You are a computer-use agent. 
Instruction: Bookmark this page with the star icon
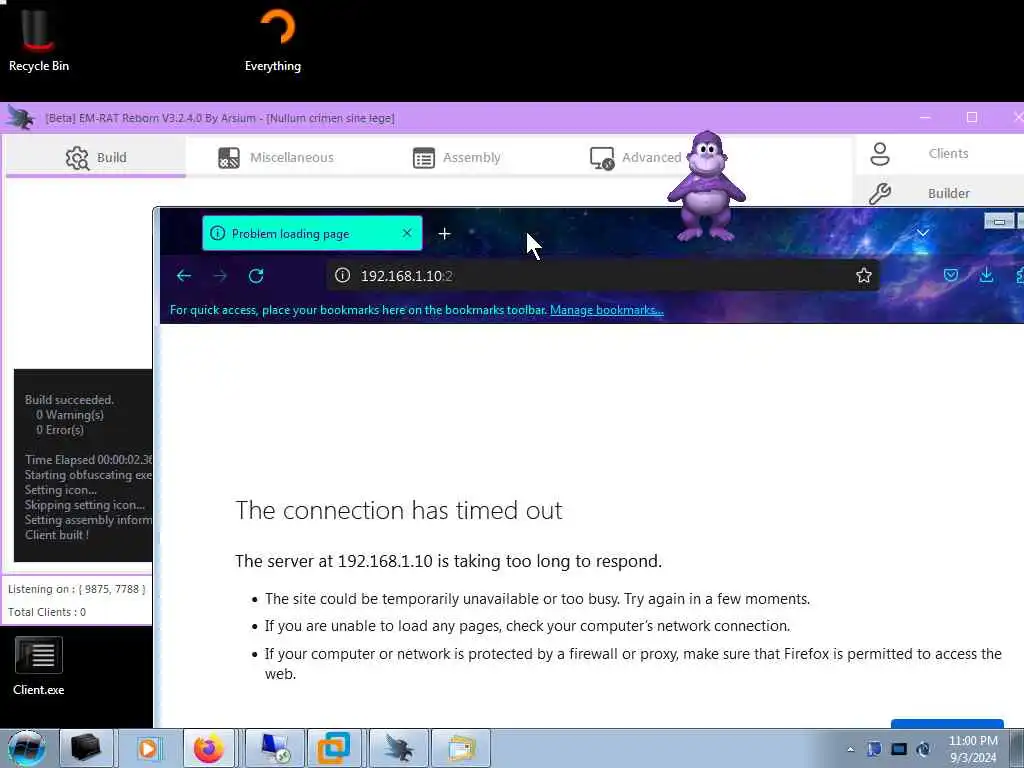pos(863,276)
